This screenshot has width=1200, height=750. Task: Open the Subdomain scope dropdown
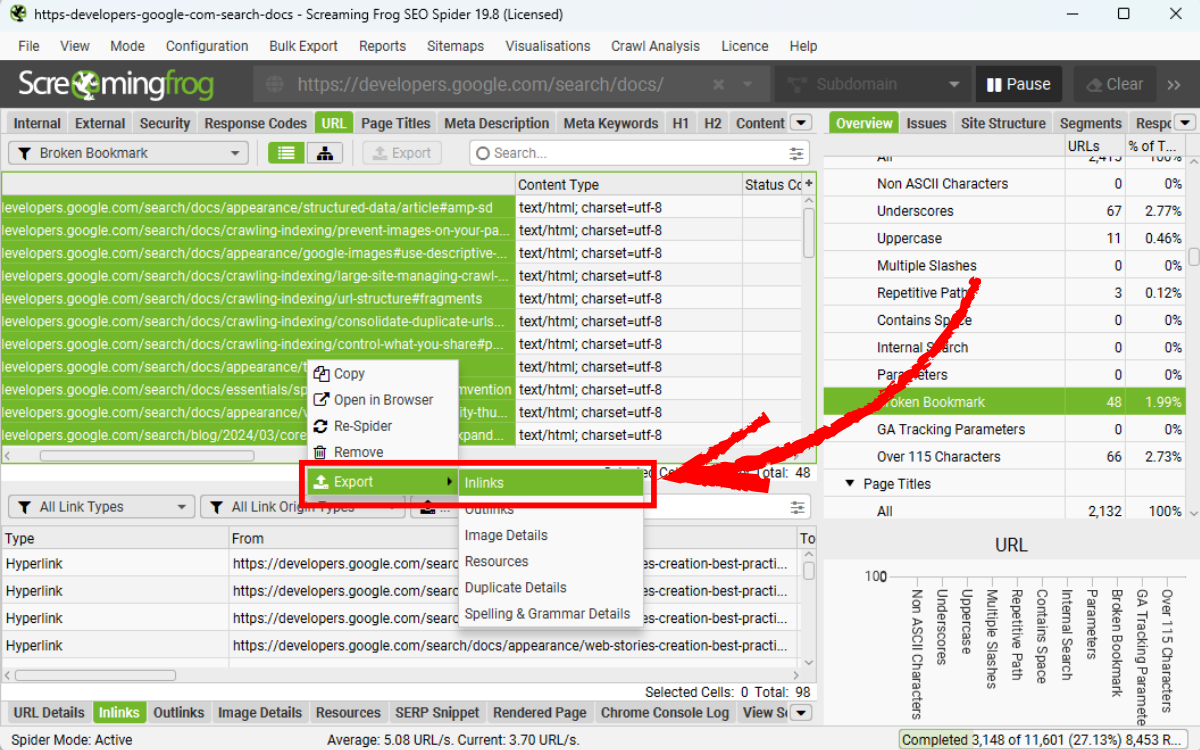(x=871, y=84)
